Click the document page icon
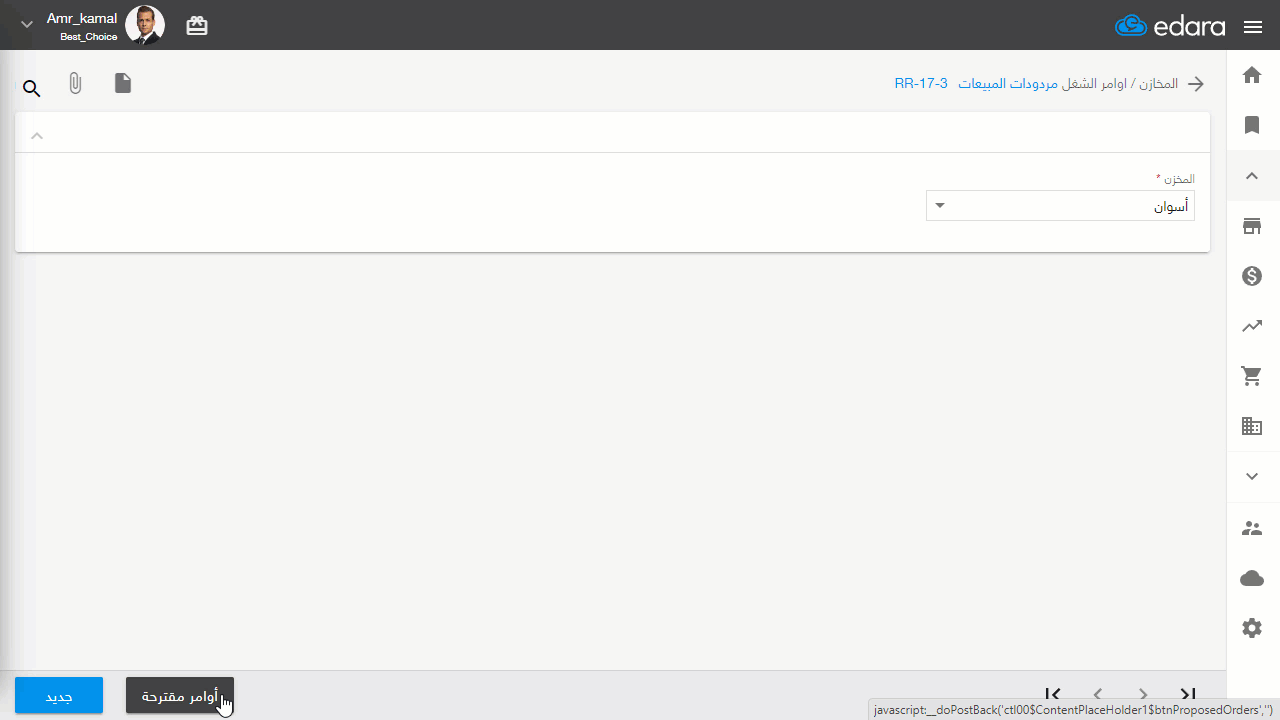1280x720 pixels. pos(122,83)
